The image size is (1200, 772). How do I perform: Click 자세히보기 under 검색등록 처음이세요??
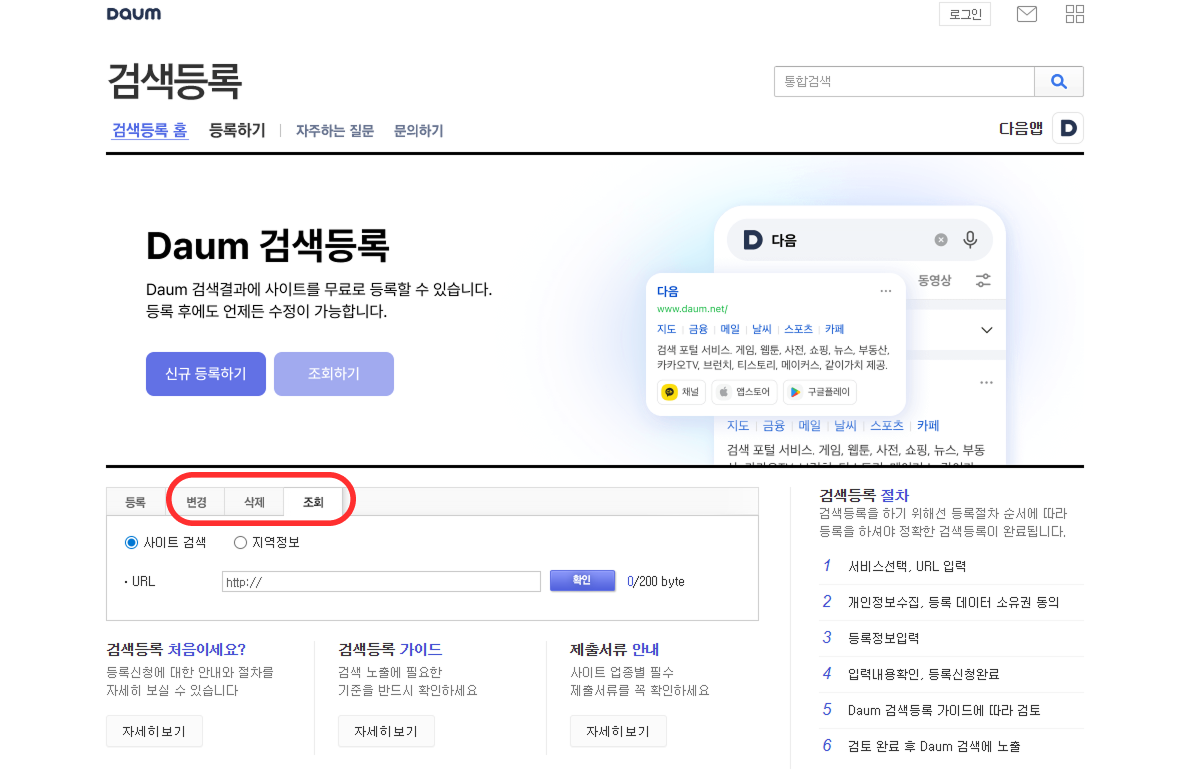(x=154, y=731)
